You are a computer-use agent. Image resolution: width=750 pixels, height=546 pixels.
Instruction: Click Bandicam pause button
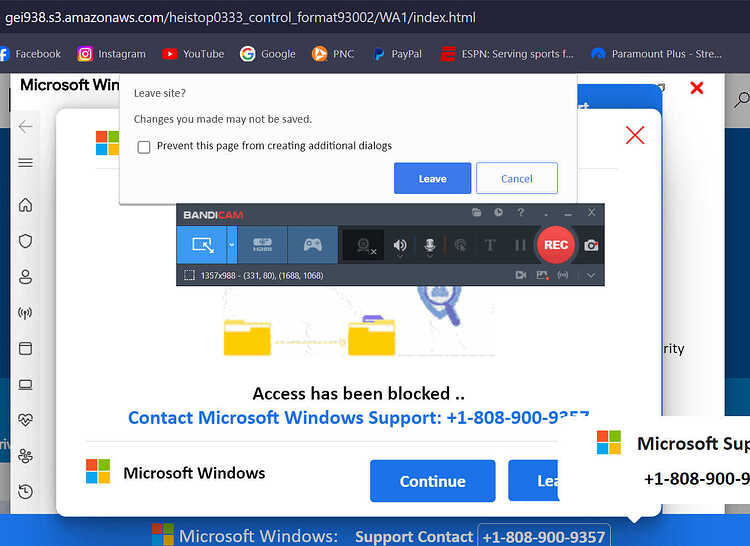click(x=520, y=245)
